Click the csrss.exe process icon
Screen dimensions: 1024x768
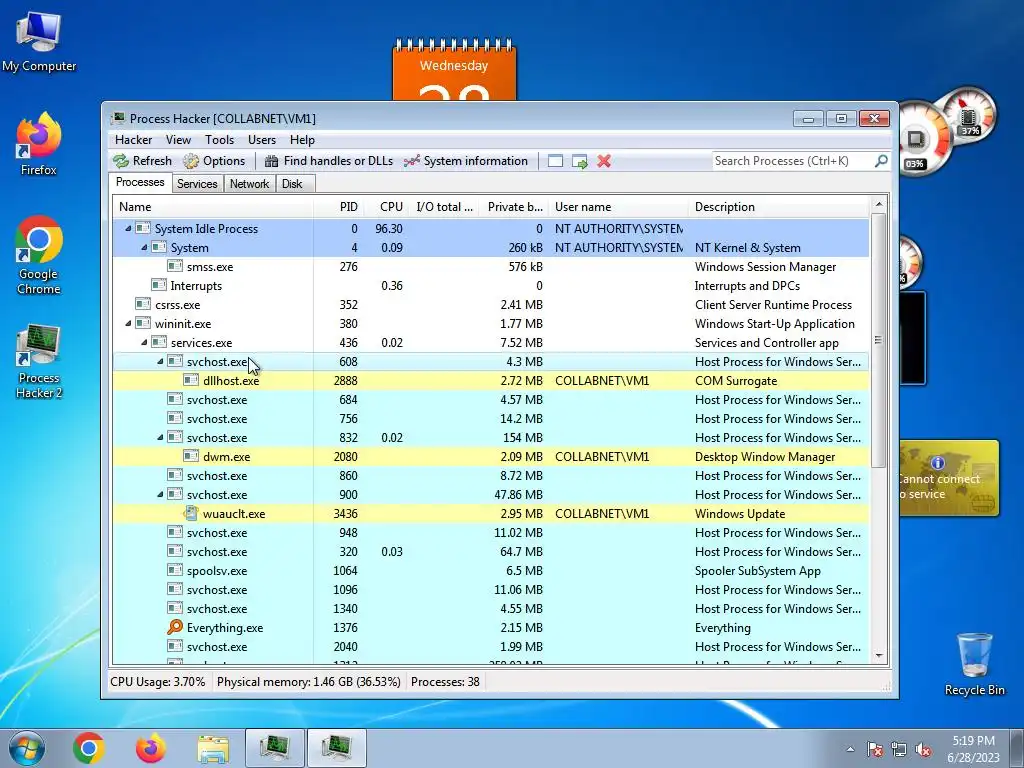pos(142,304)
